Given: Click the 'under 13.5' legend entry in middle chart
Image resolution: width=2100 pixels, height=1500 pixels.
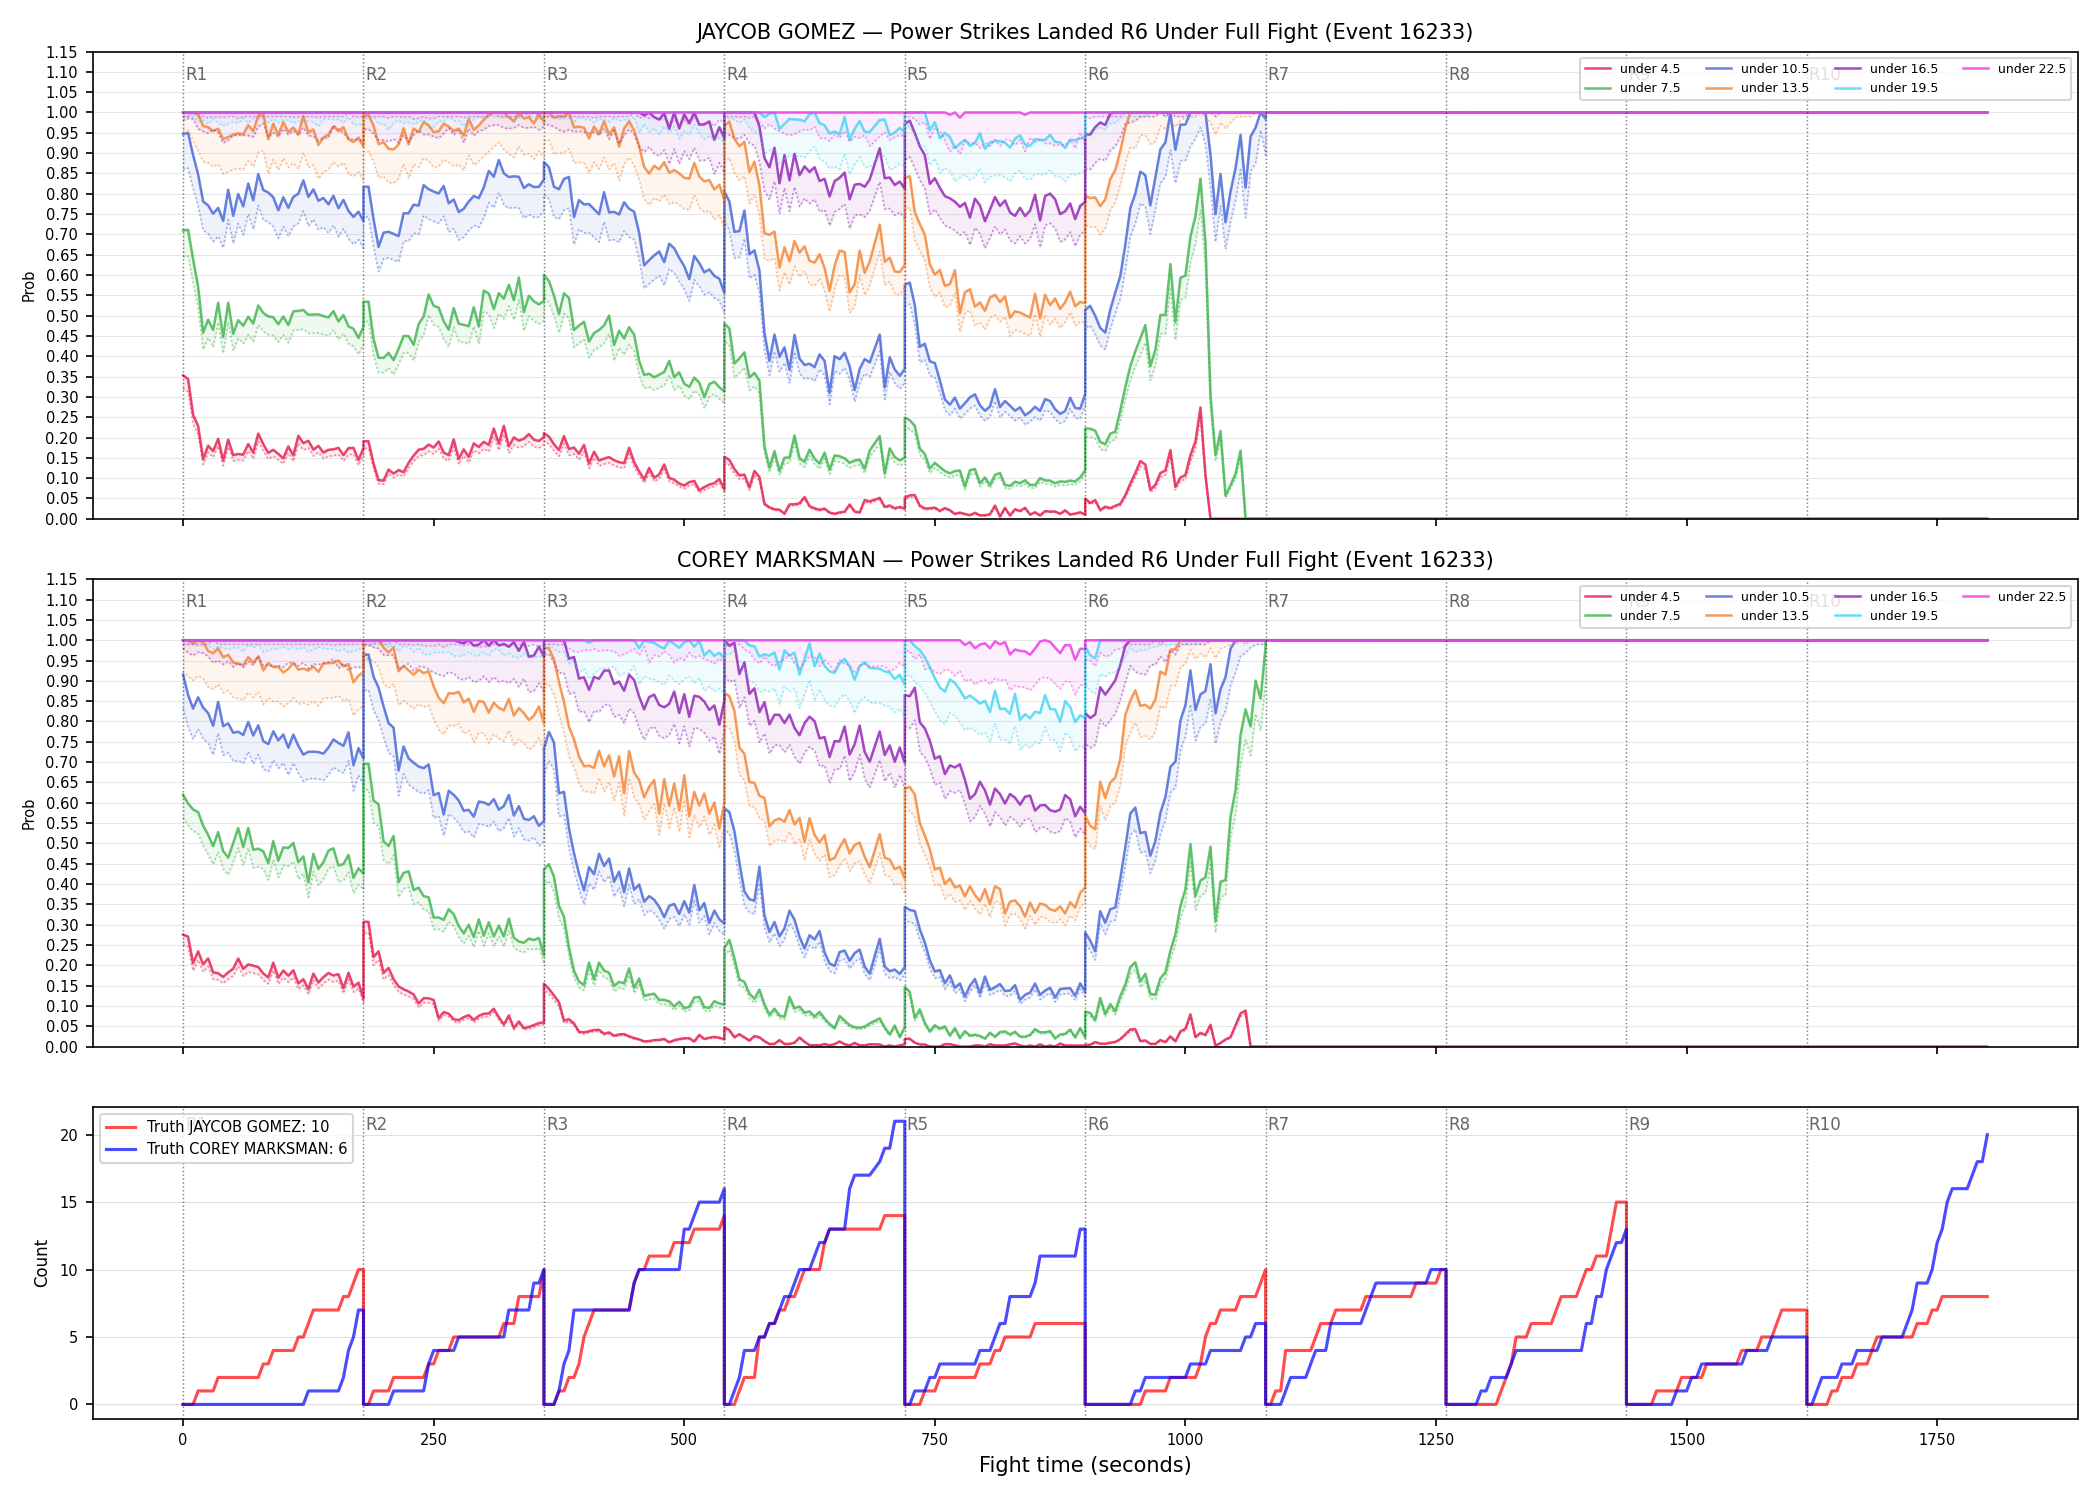Looking at the screenshot, I should coord(1757,616).
